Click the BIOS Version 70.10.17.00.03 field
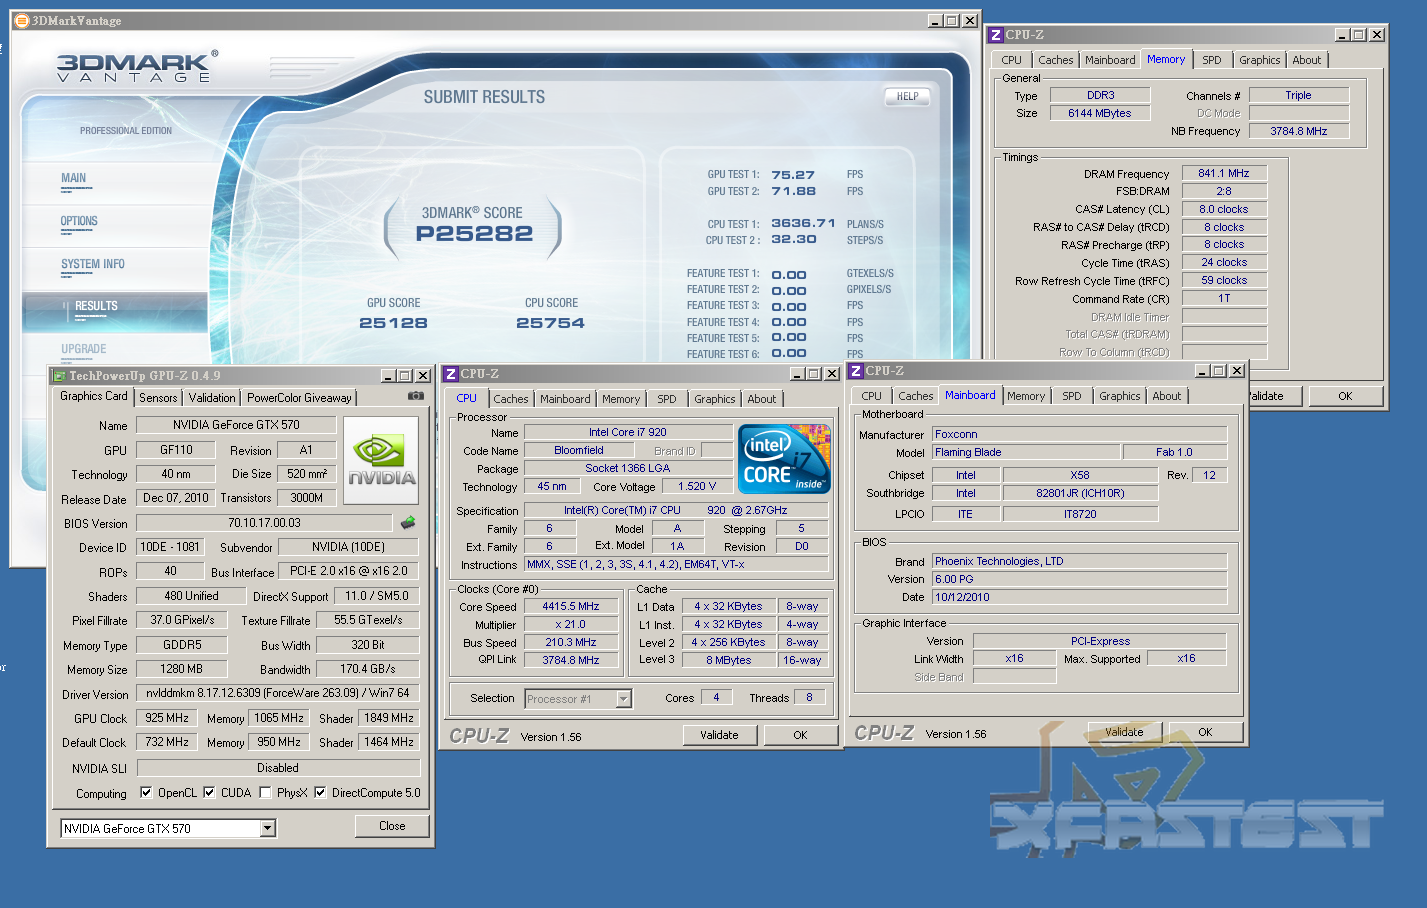This screenshot has height=908, width=1427. [264, 523]
